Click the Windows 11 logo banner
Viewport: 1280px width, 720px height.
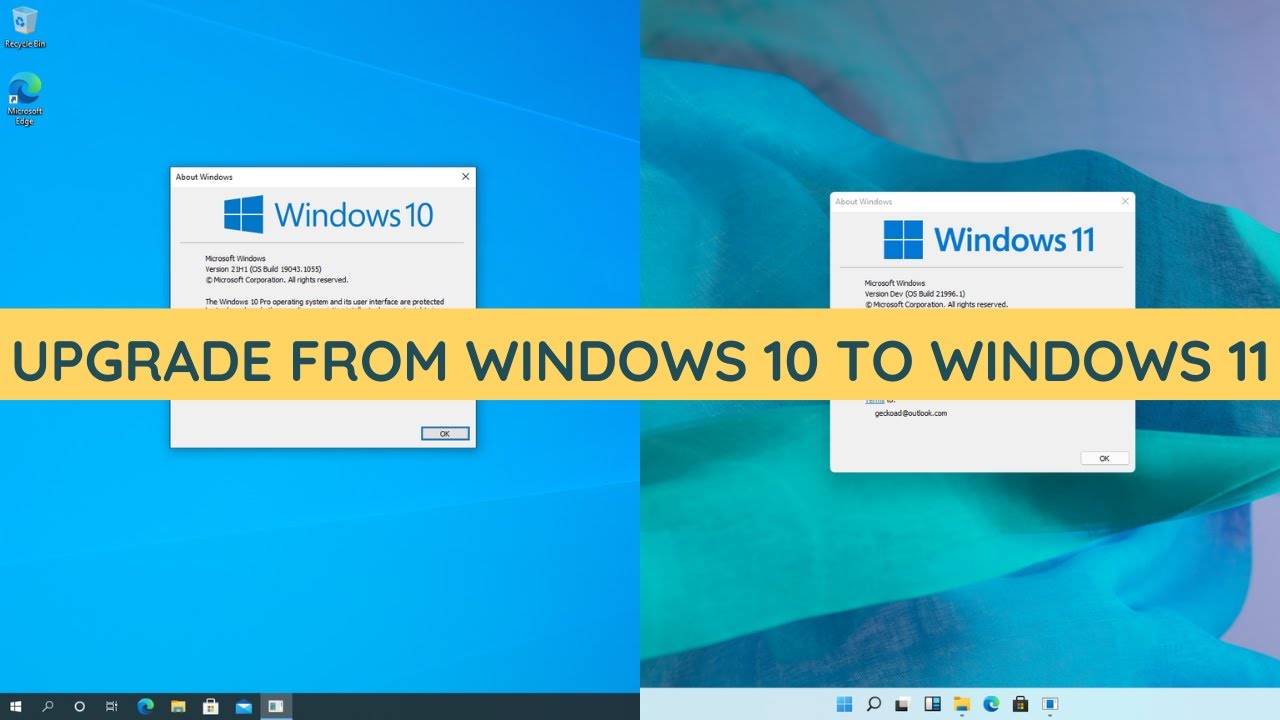coord(988,239)
